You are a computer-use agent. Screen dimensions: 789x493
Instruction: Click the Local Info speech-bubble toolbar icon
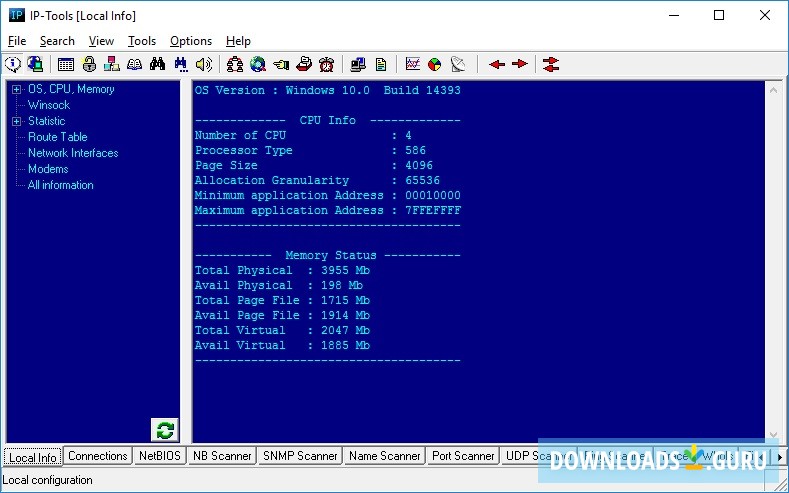(x=13, y=64)
